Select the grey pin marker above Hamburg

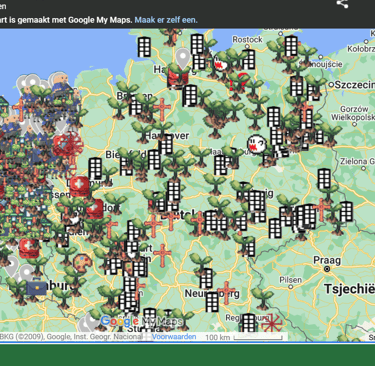pos(183,58)
